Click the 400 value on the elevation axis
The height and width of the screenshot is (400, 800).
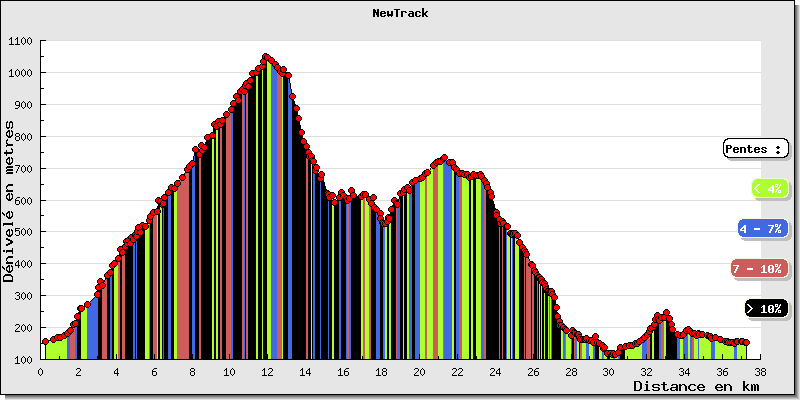(23, 264)
